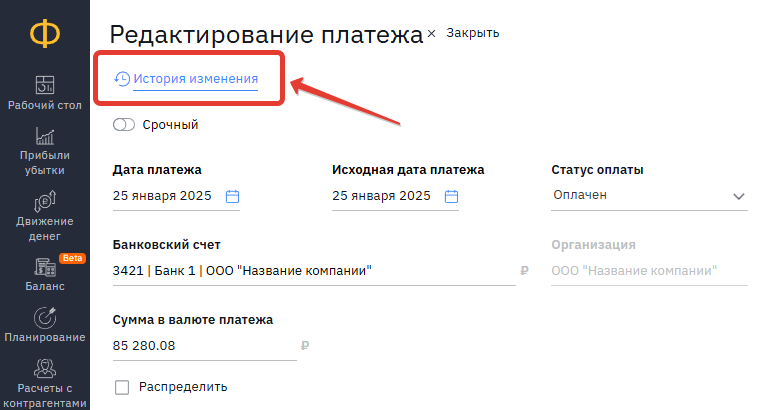Click the Оплачен status value

(x=580, y=195)
